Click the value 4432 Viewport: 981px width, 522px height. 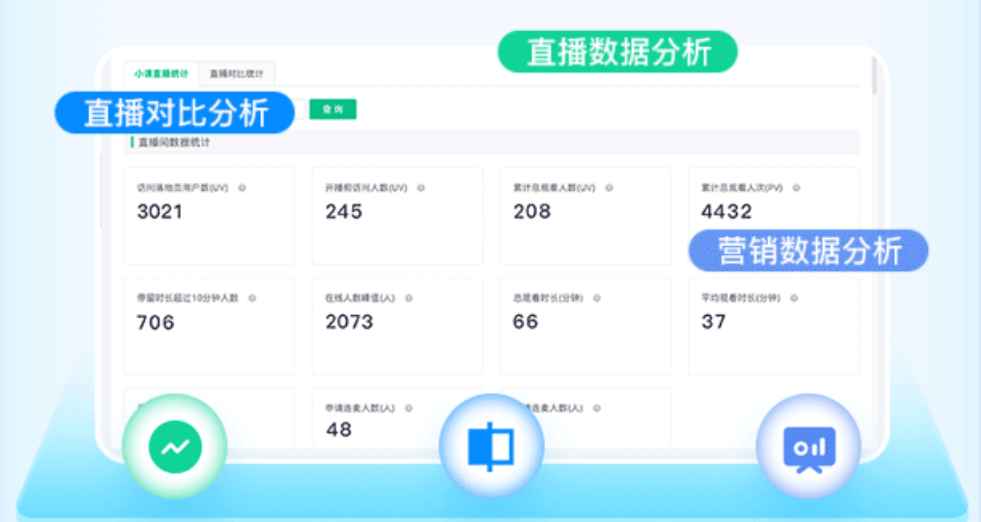[726, 212]
